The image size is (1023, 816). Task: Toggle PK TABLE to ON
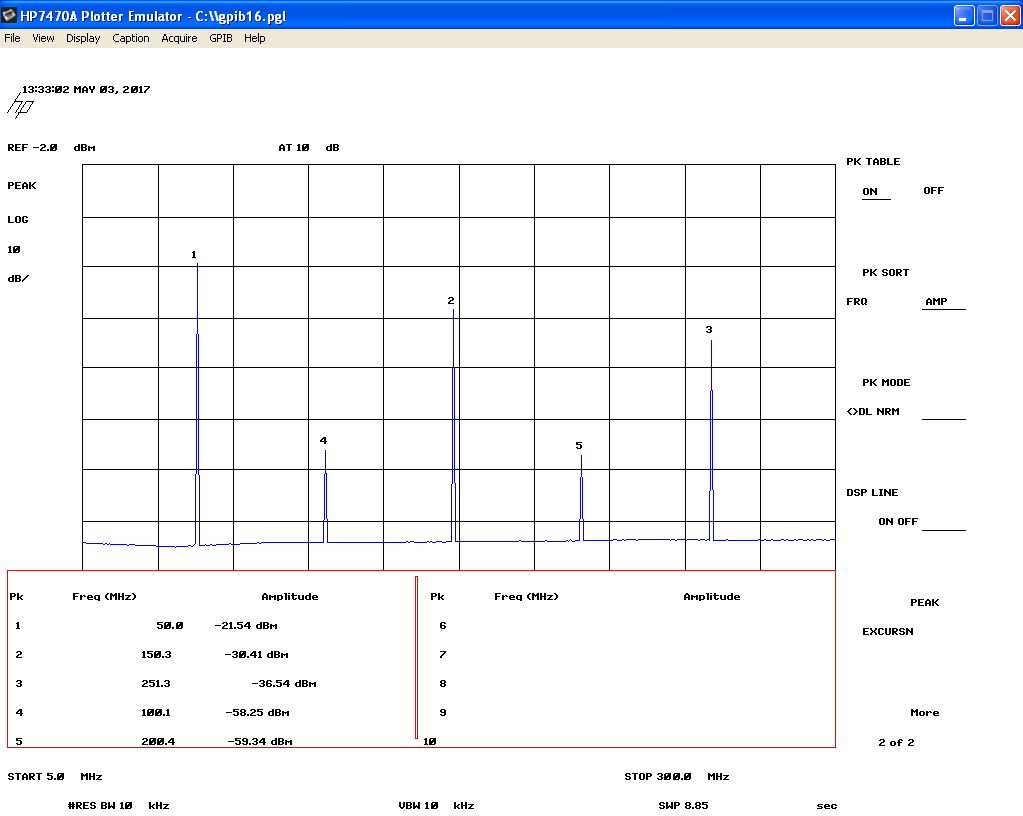[870, 191]
